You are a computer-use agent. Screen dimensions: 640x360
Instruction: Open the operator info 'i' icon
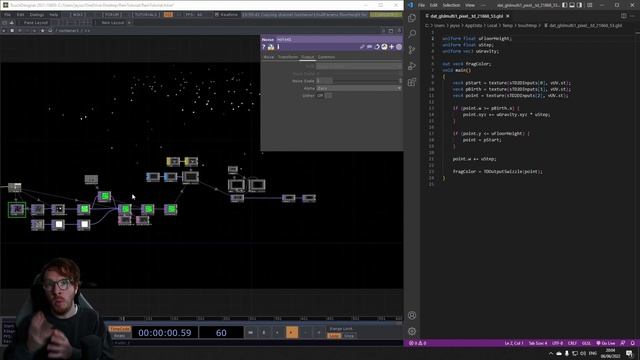pos(278,47)
